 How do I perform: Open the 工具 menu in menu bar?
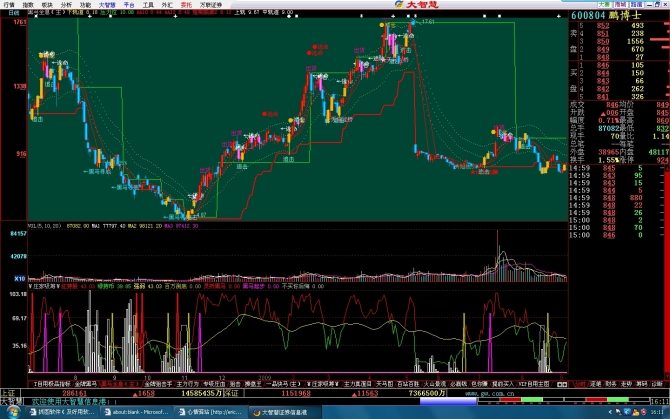147,4
